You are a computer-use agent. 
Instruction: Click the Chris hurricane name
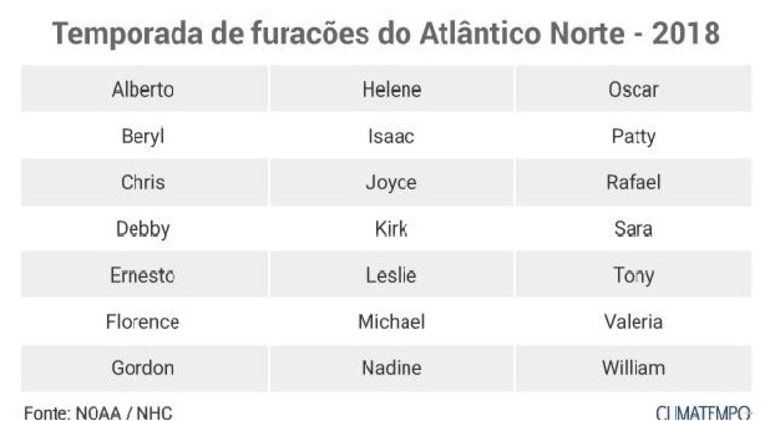[x=144, y=182]
